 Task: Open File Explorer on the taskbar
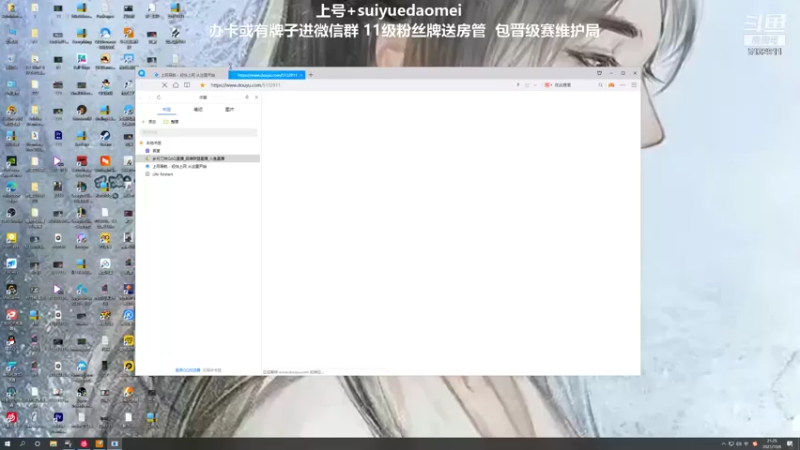coord(53,444)
